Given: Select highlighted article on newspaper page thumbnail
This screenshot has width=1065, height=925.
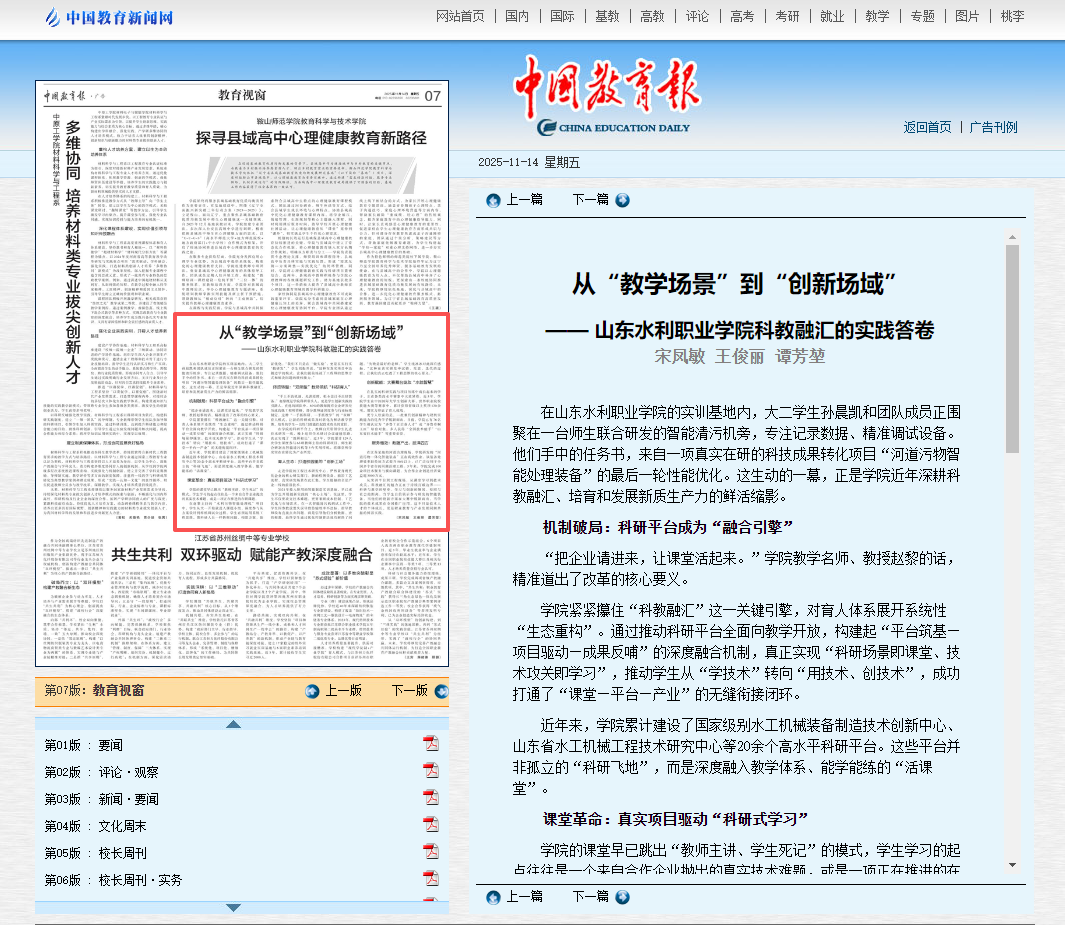Looking at the screenshot, I should 311,422.
